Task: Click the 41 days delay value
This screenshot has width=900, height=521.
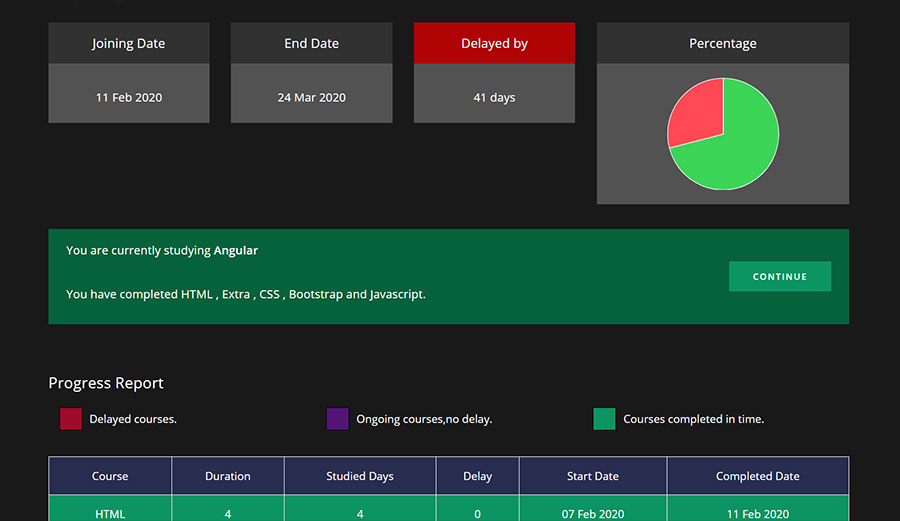Action: [x=494, y=98]
